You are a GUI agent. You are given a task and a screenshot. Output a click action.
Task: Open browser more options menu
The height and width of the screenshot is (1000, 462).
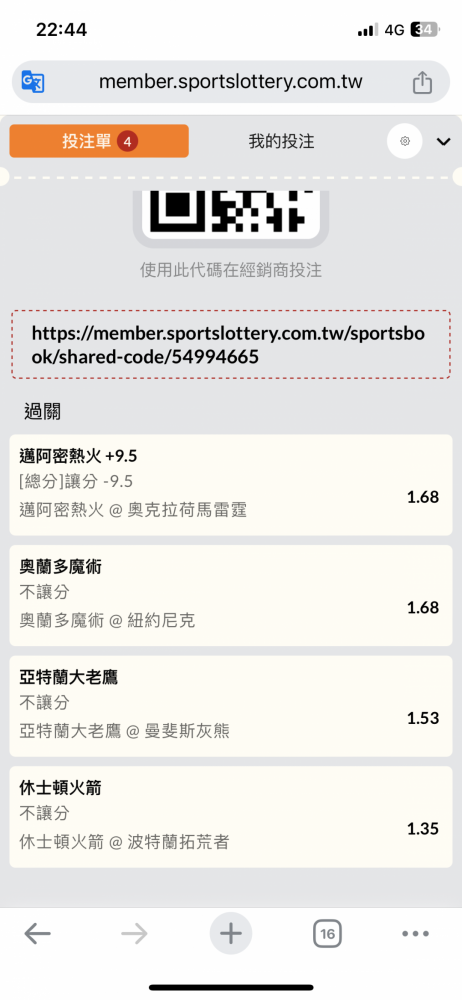(x=415, y=934)
